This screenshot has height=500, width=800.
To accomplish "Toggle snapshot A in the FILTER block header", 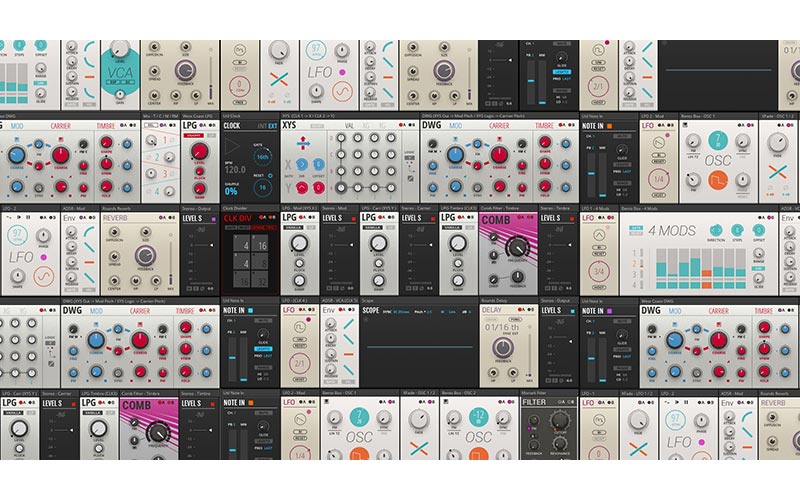I will [561, 402].
